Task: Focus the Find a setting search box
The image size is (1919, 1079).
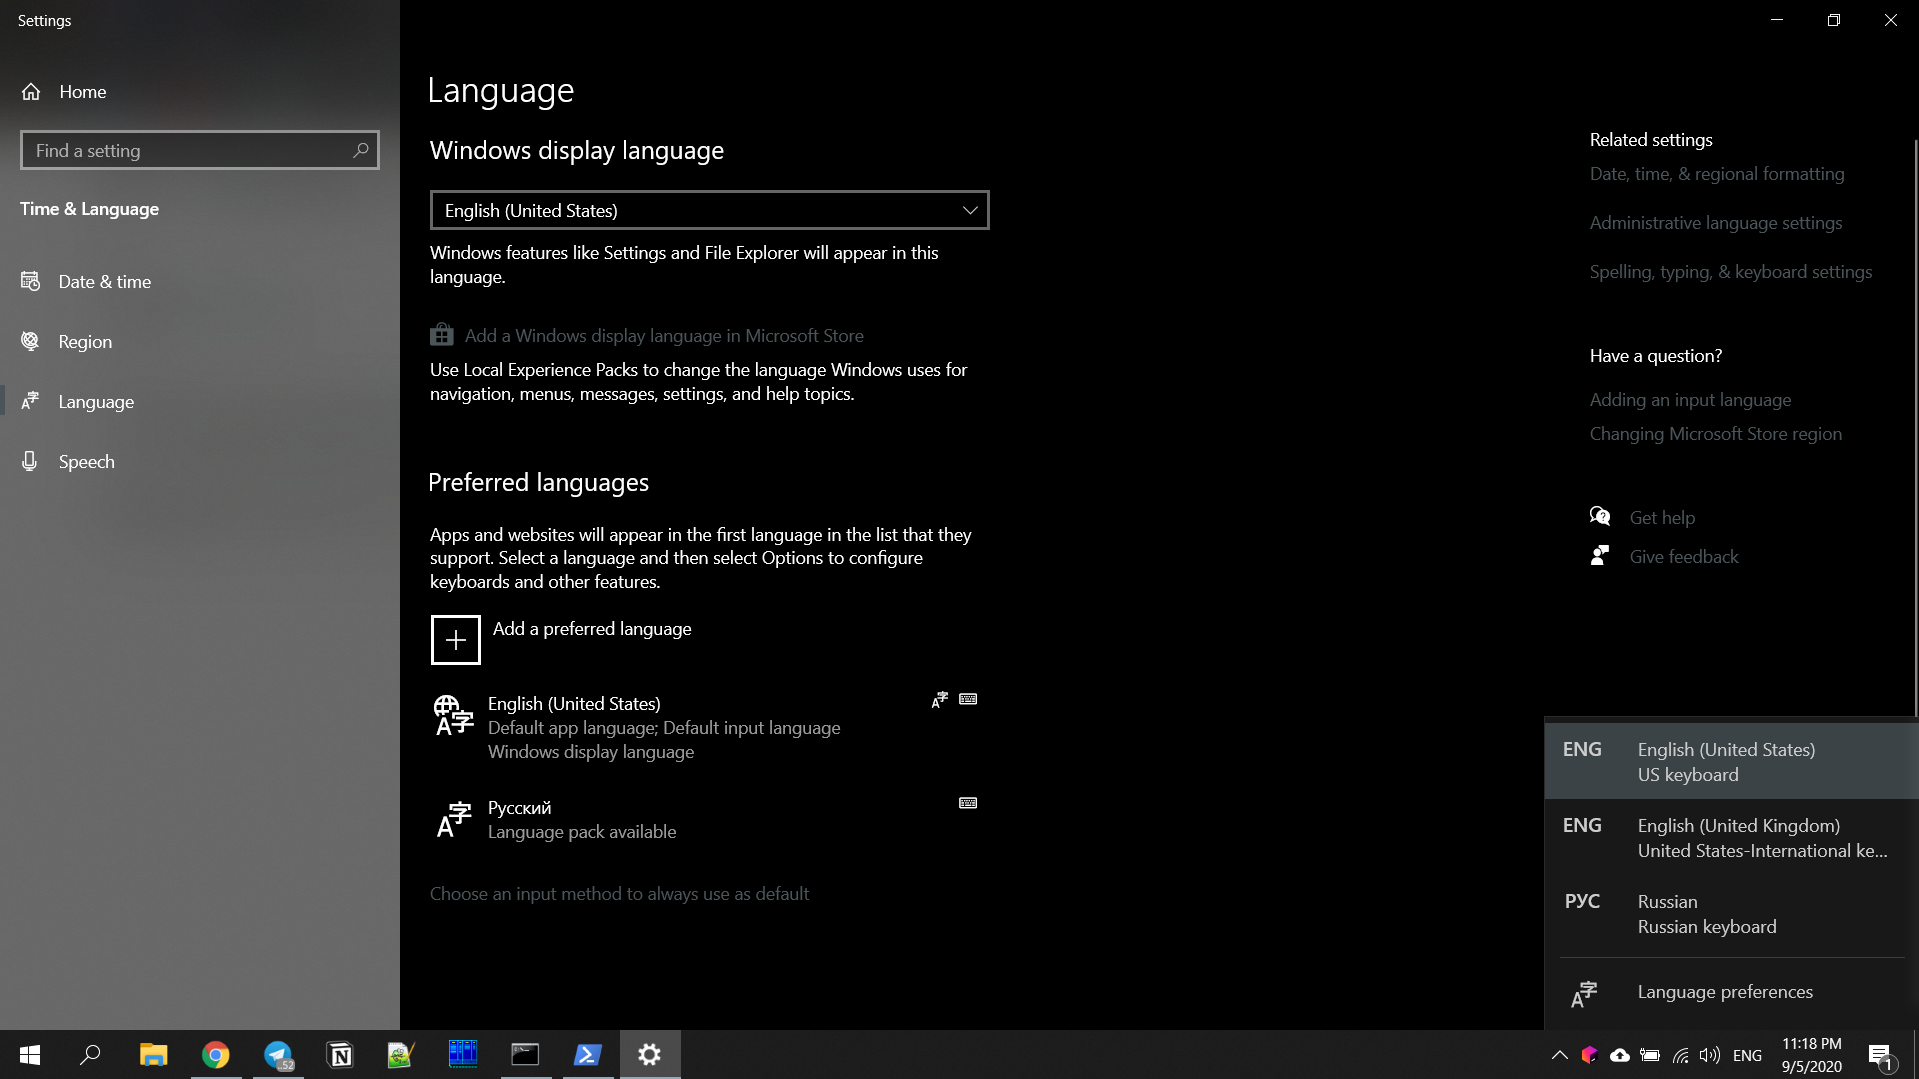Action: coord(185,150)
